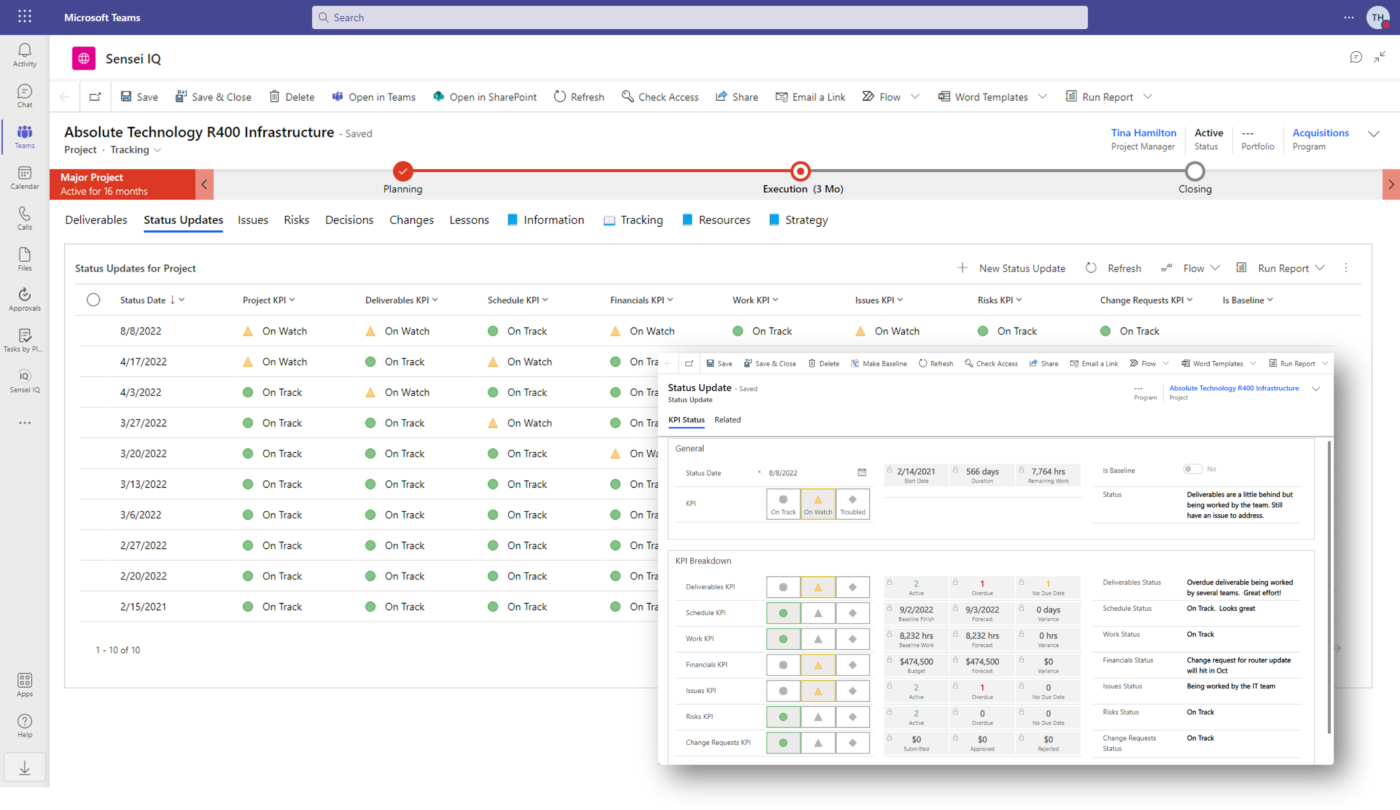
Task: Open the Tasks by Planner app
Action: 24,341
